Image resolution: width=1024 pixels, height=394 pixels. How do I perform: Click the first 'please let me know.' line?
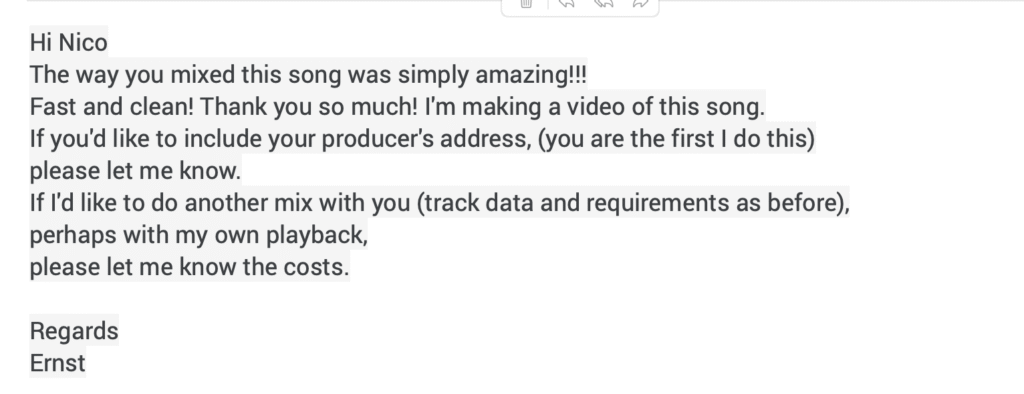pyautogui.click(x=136, y=171)
